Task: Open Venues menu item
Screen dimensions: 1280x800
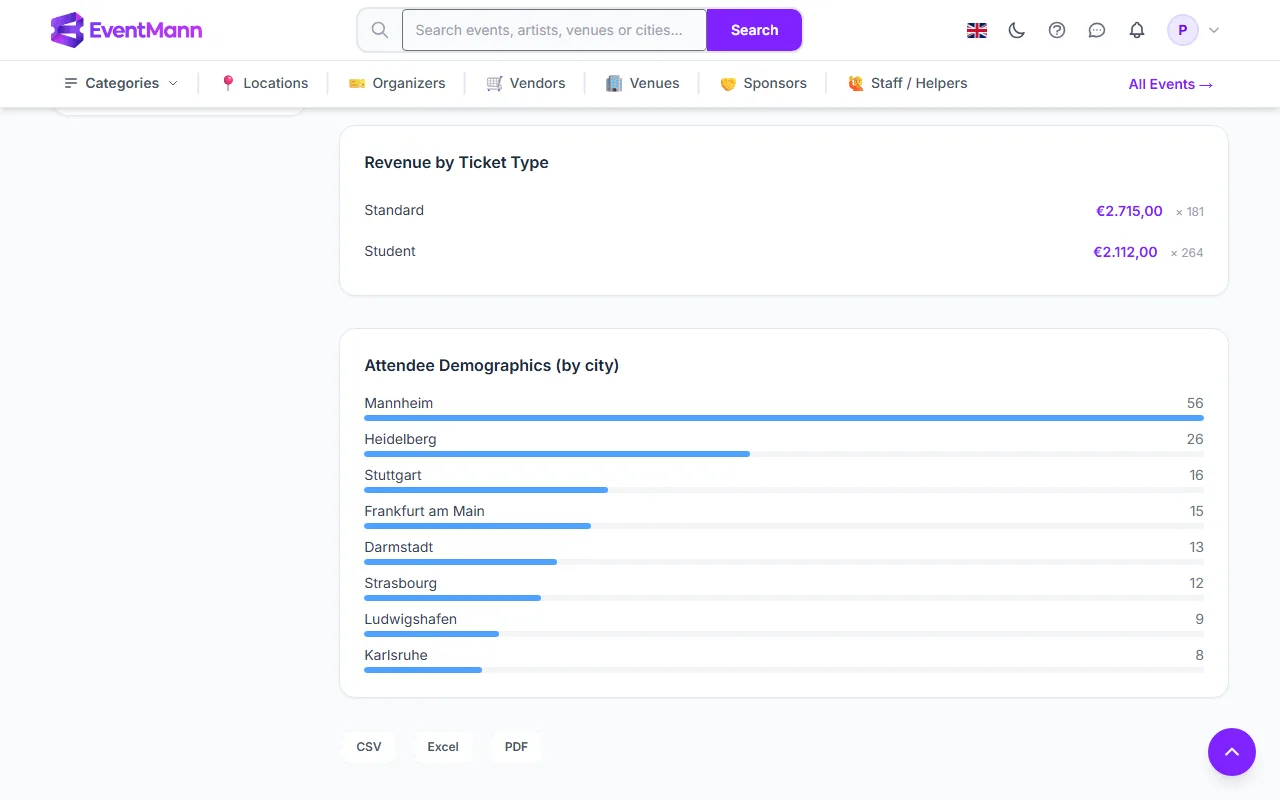Action: 643,83
